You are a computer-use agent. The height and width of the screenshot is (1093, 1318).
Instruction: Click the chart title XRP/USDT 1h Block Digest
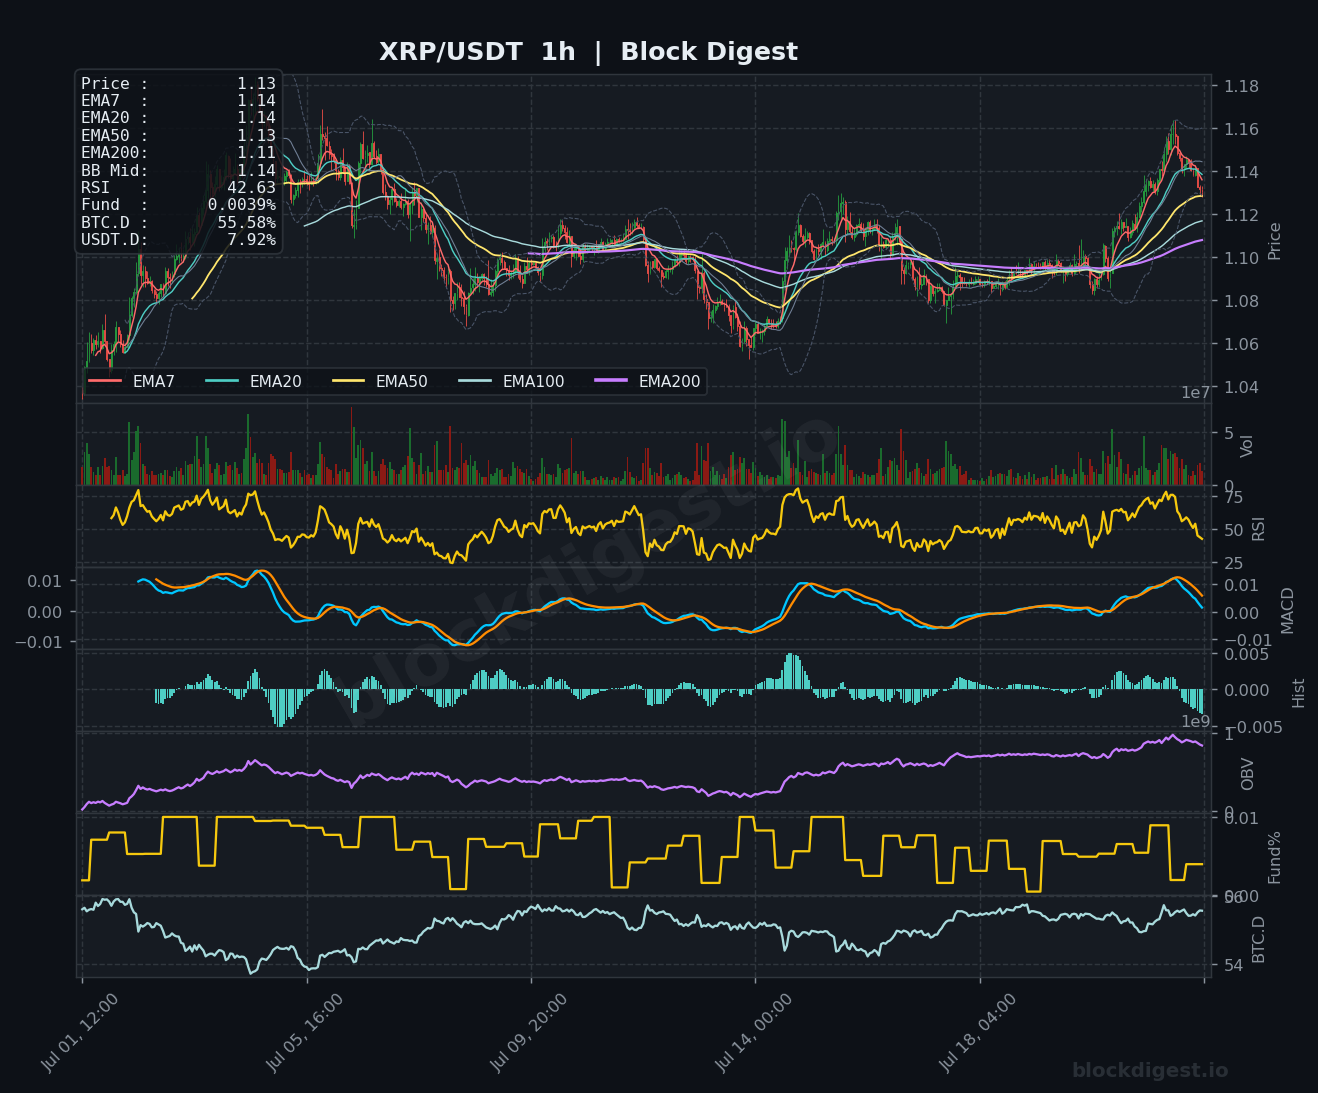[x=588, y=52]
